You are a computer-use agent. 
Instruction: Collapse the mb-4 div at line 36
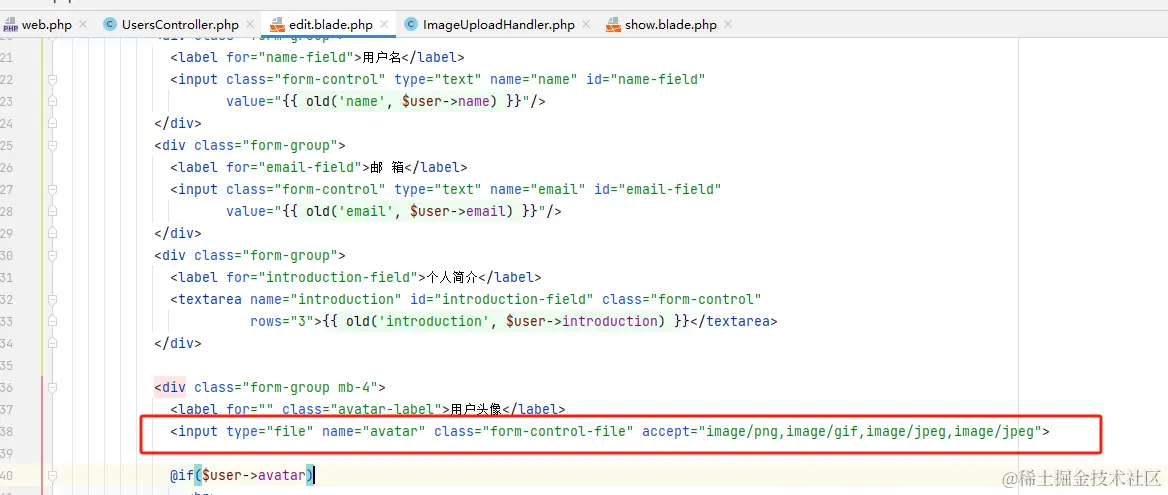coord(52,387)
